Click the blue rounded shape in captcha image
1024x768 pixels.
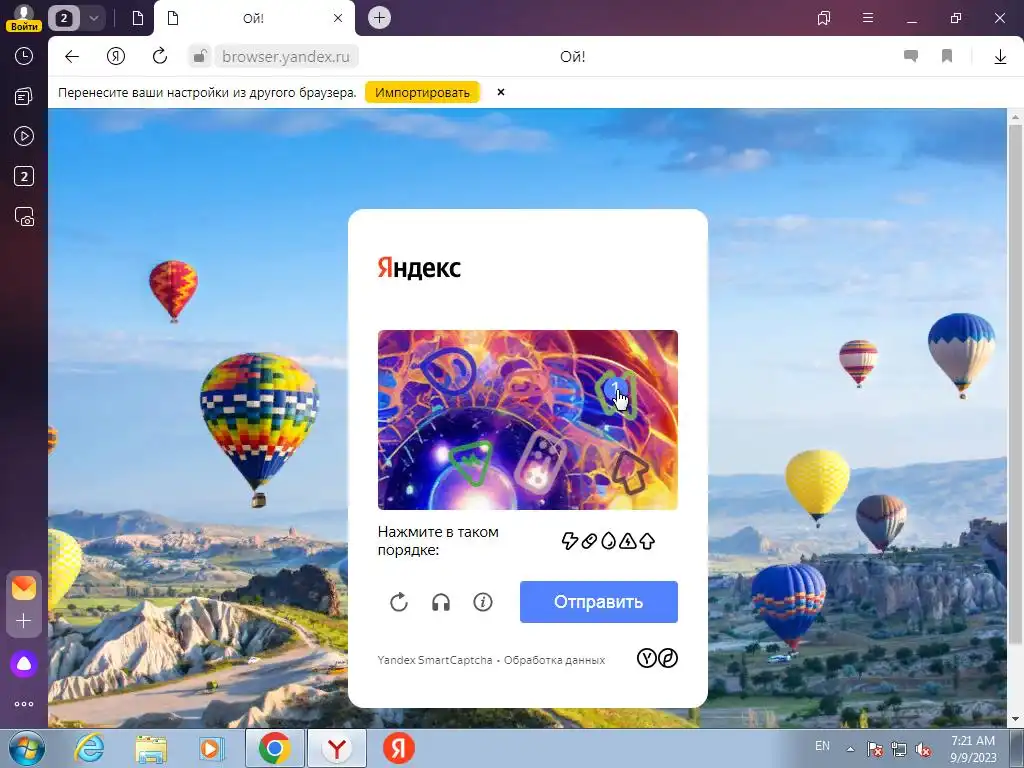tap(449, 370)
